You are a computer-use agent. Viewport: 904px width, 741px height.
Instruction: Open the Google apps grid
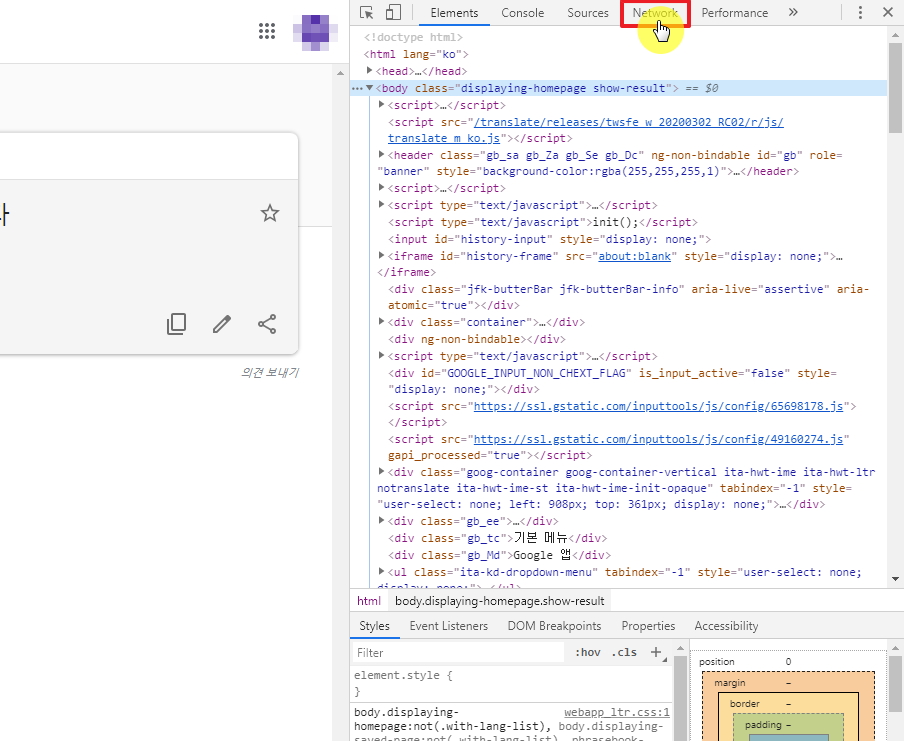point(267,31)
